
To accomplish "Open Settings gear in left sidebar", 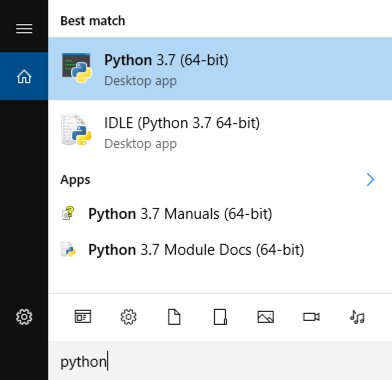I will (24, 317).
